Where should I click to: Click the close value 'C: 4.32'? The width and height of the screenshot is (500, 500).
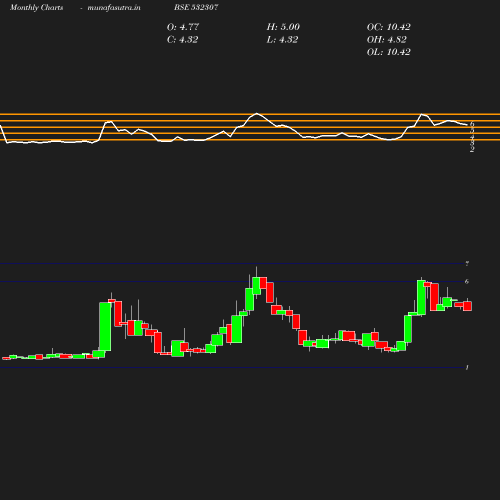pos(182,40)
